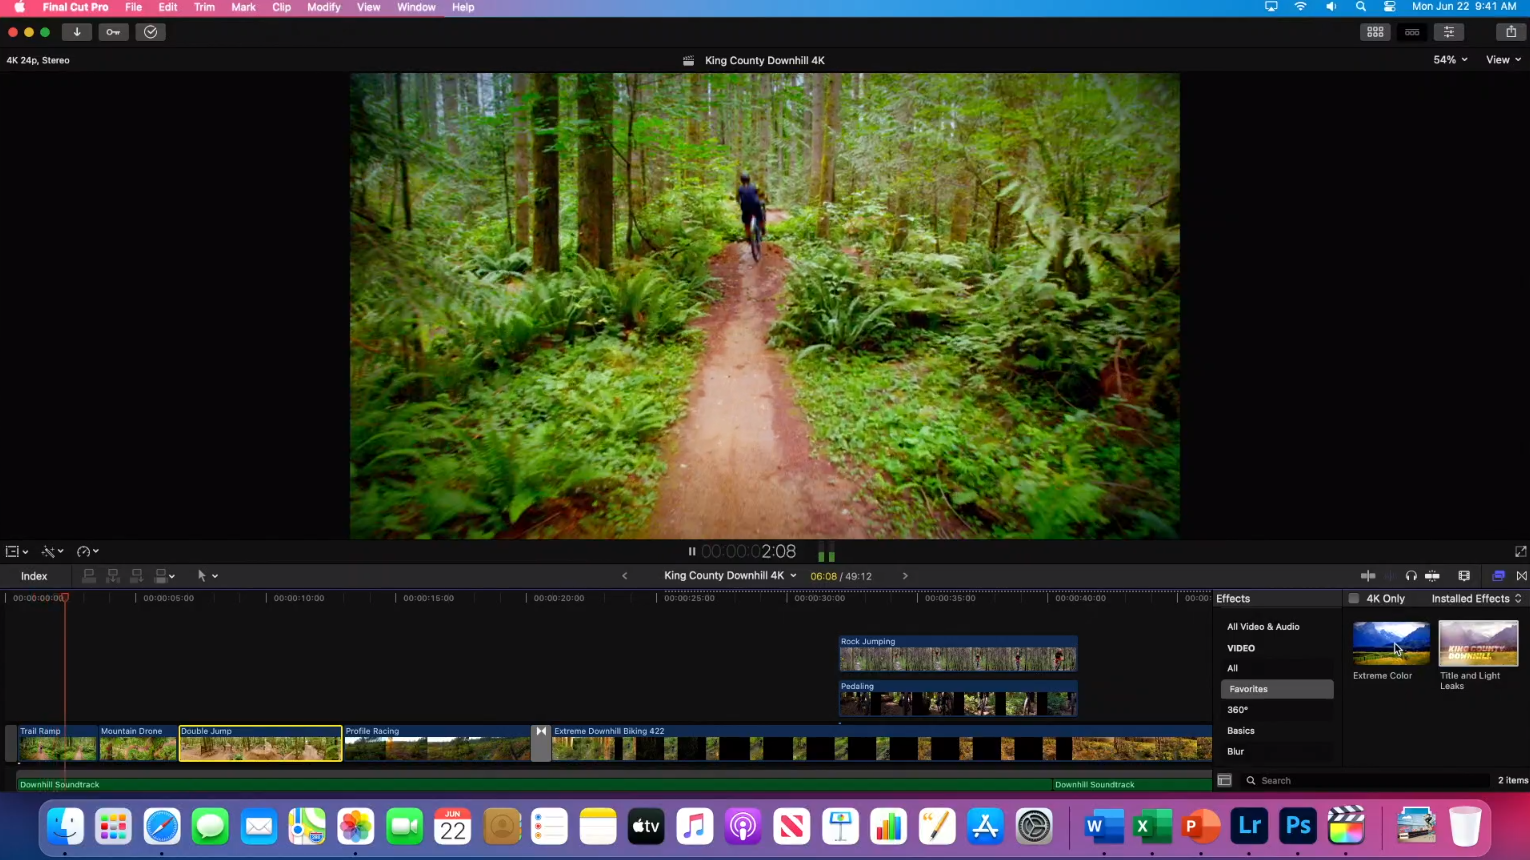The image size is (1530, 860).
Task: Open the Modify menu
Action: click(x=323, y=7)
